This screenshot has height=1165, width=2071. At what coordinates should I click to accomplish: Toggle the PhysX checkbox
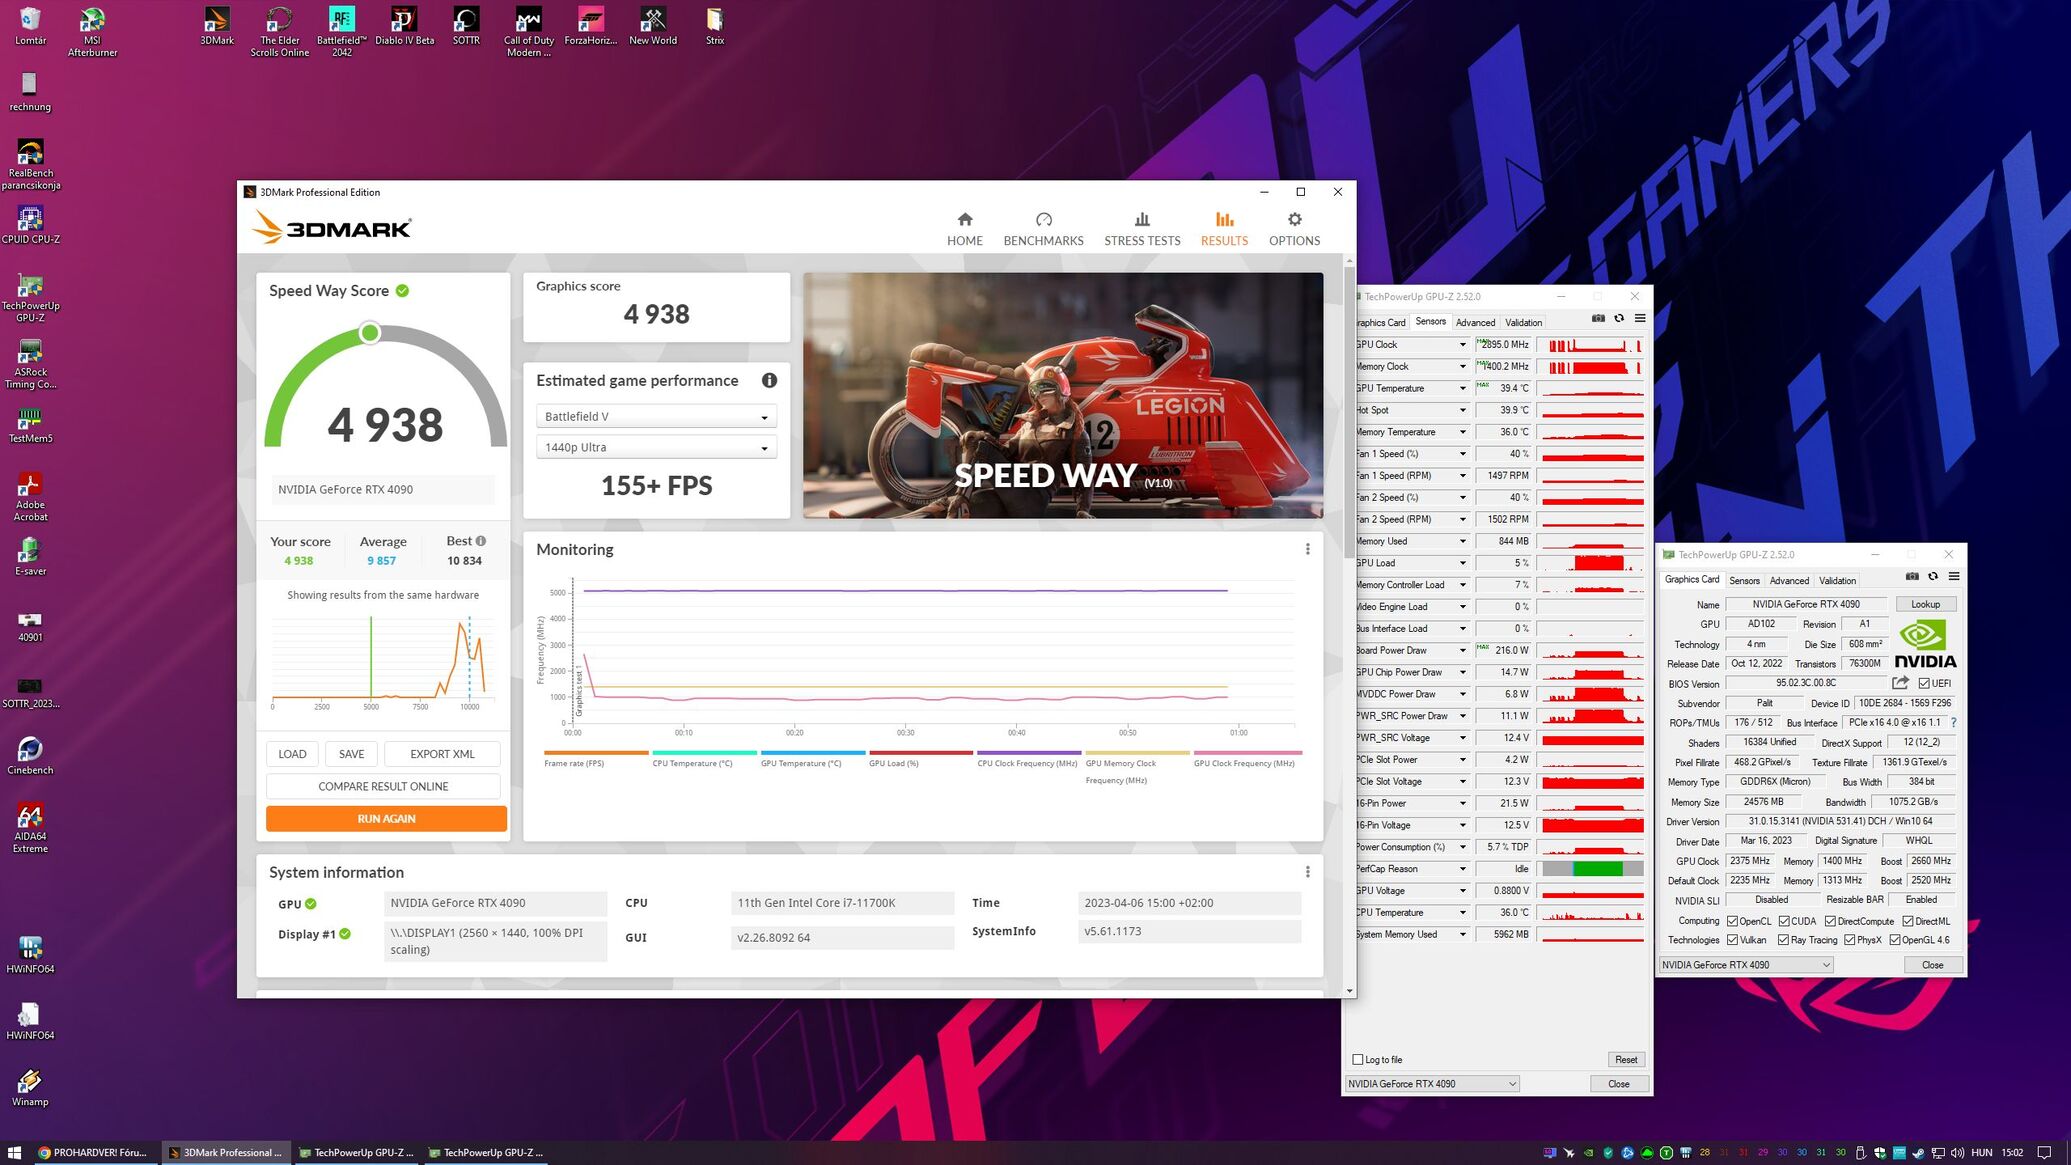(x=1850, y=940)
